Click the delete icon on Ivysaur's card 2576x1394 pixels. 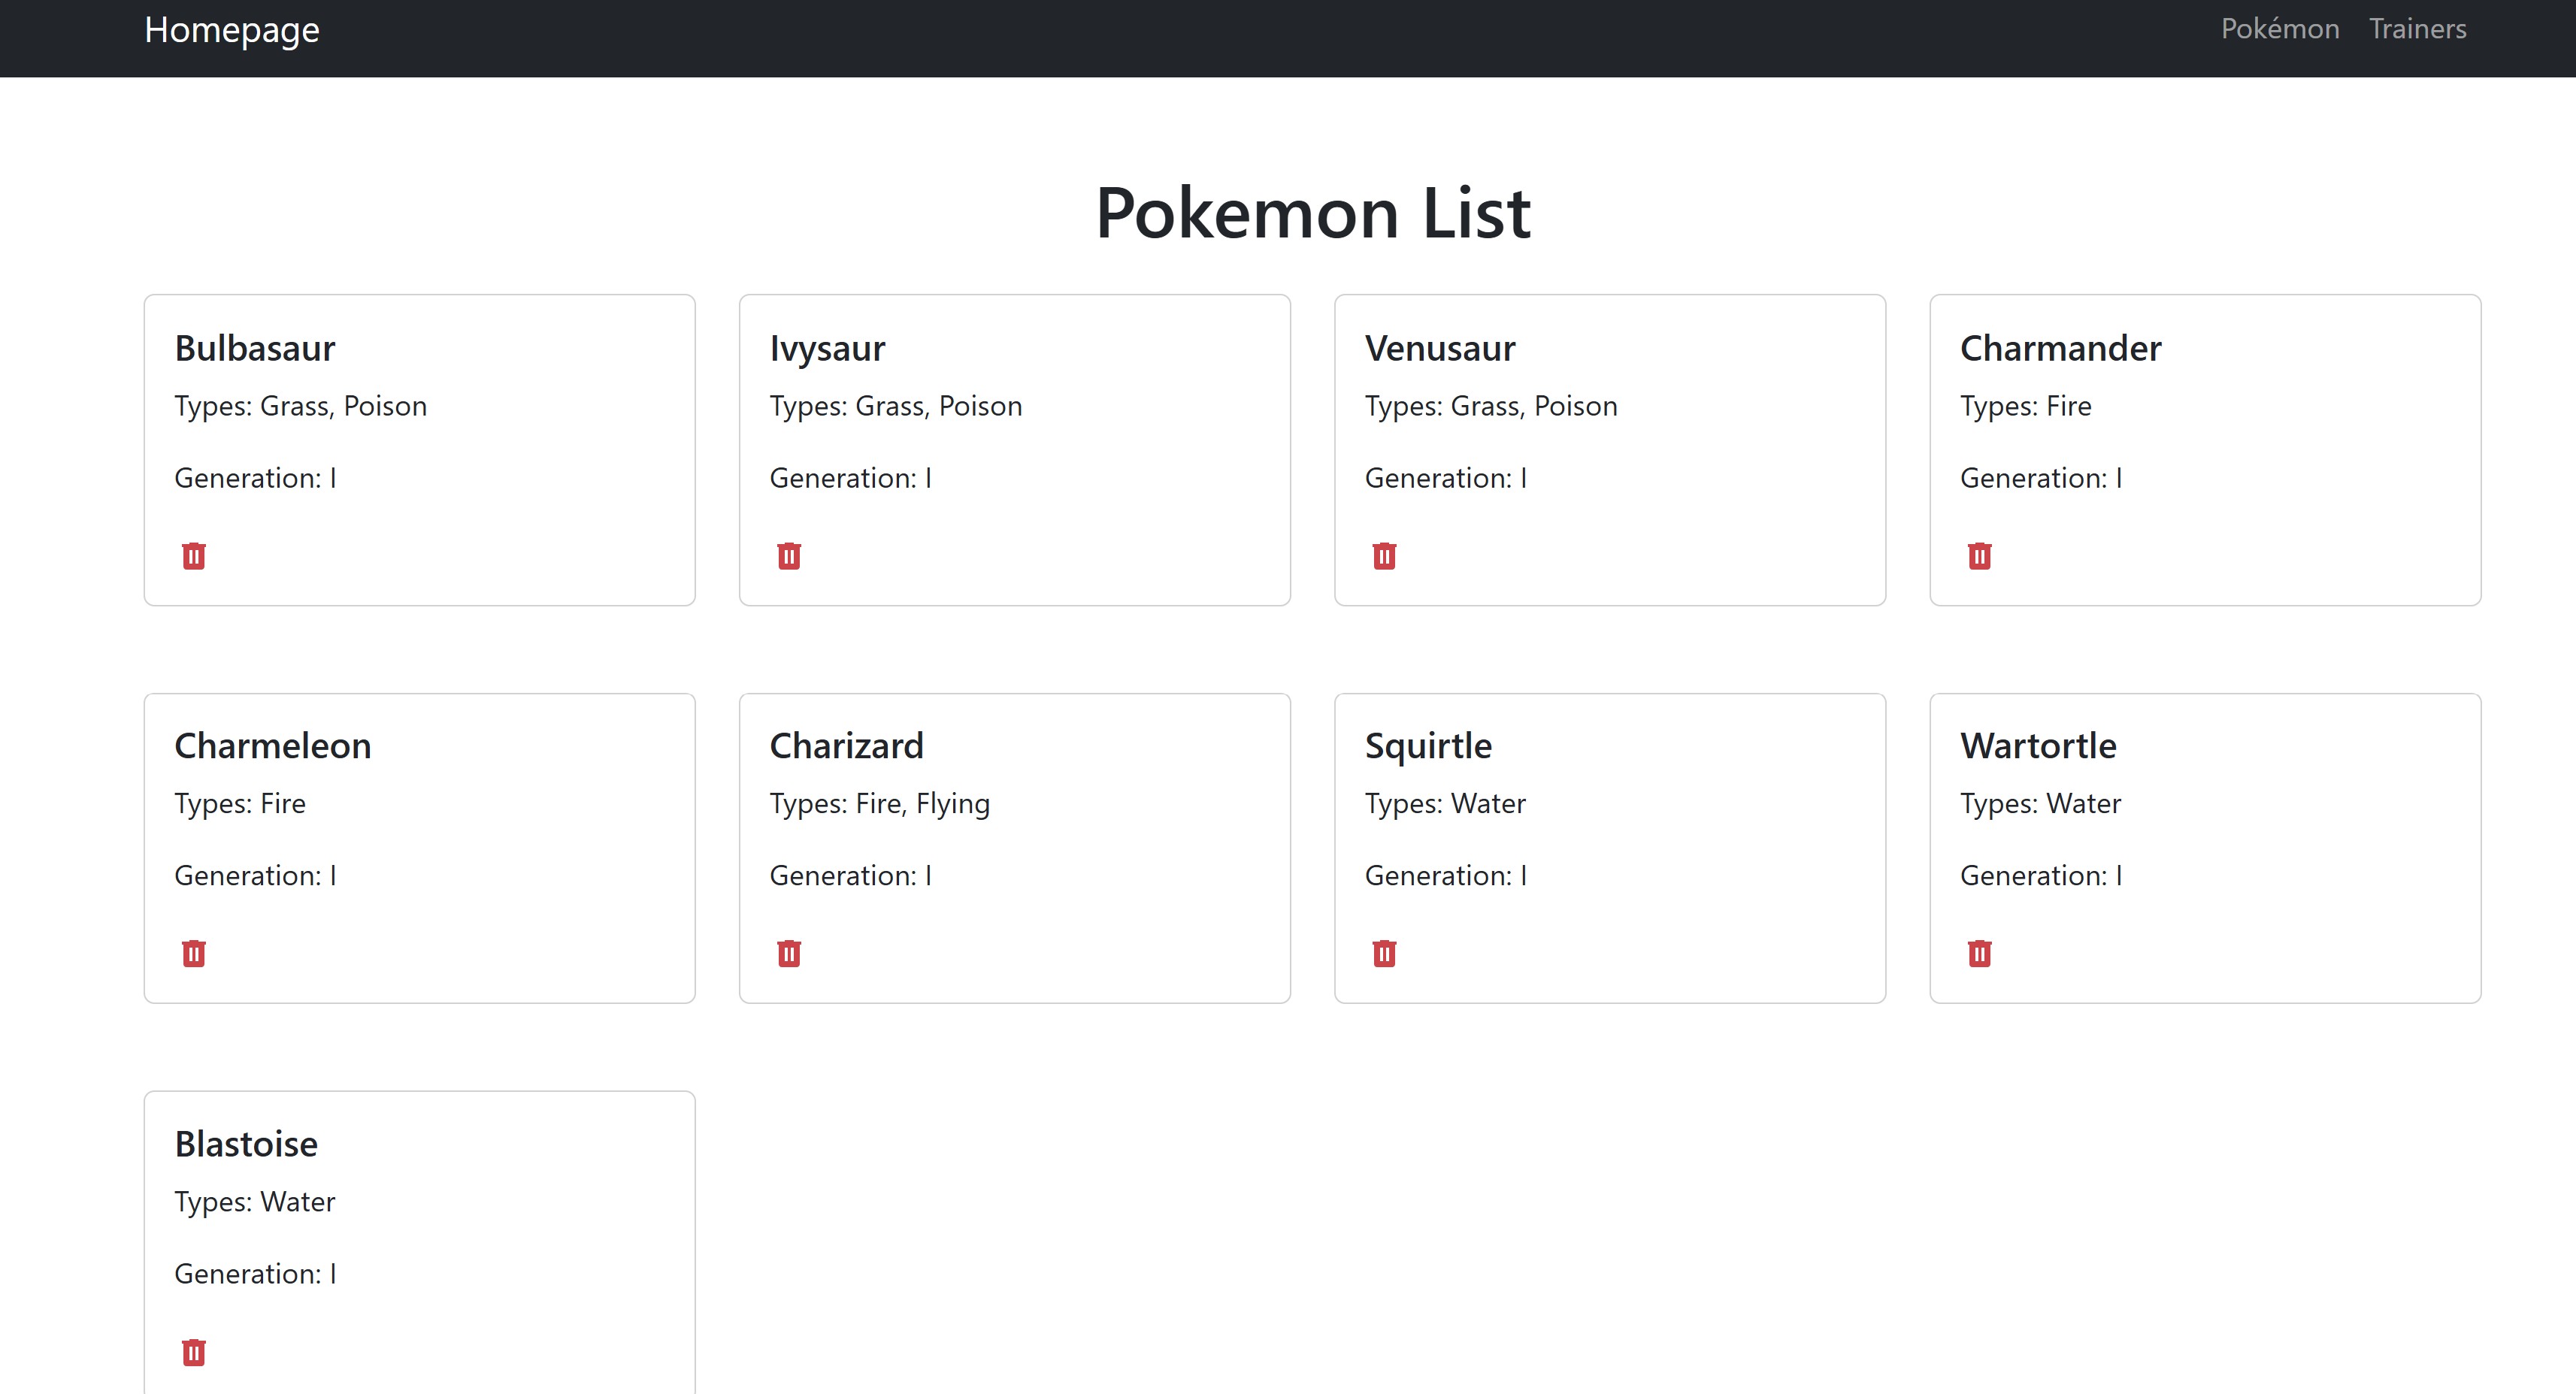tap(788, 555)
